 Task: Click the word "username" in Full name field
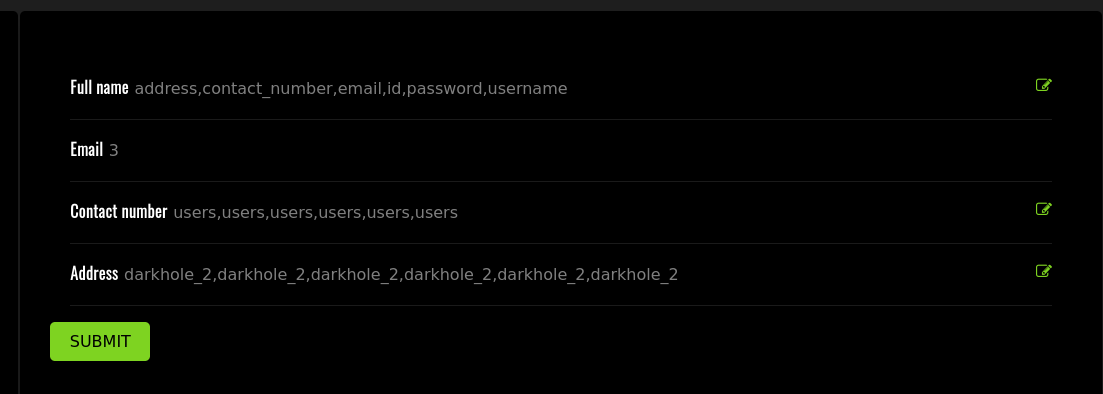click(528, 89)
